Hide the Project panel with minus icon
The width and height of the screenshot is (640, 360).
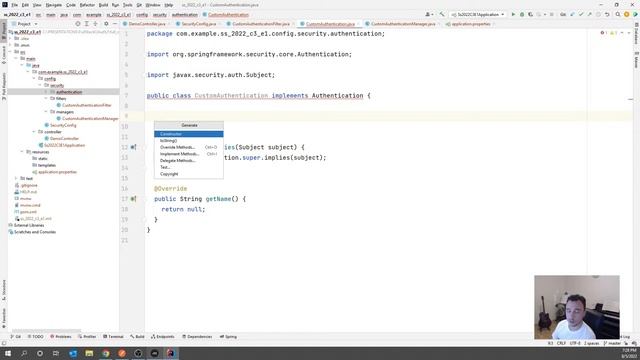(x=115, y=24)
